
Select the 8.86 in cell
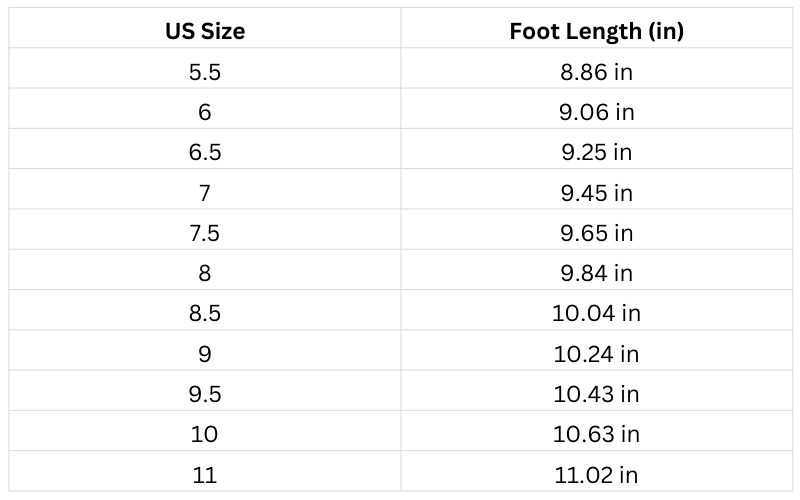point(596,72)
